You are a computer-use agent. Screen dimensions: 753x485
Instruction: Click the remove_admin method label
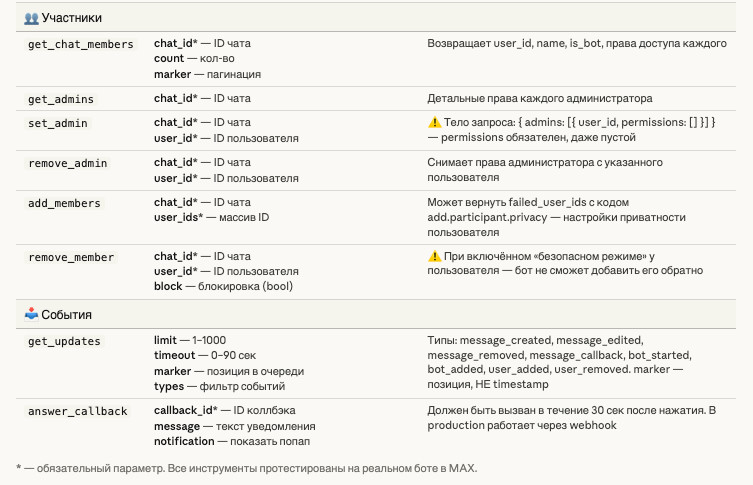67,163
